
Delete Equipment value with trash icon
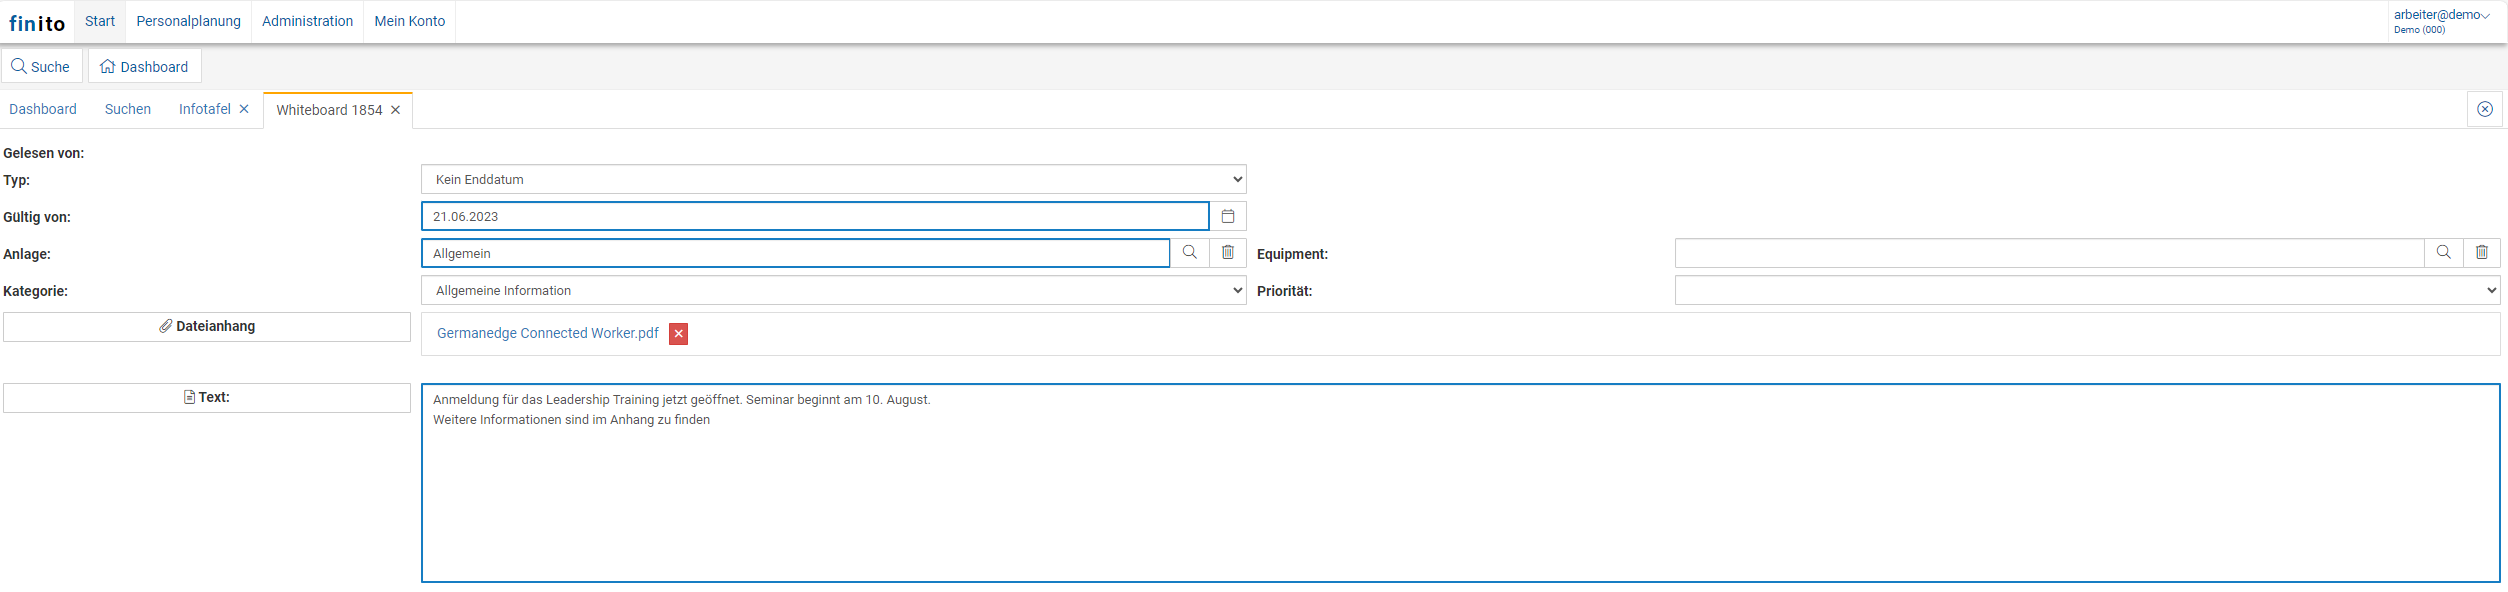pos(2481,253)
